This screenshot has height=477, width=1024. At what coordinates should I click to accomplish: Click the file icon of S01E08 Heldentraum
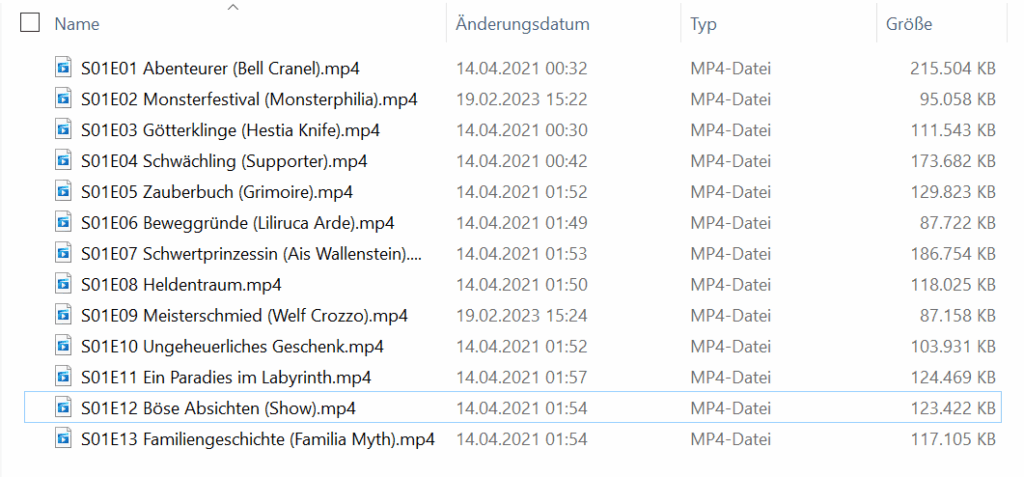click(63, 285)
